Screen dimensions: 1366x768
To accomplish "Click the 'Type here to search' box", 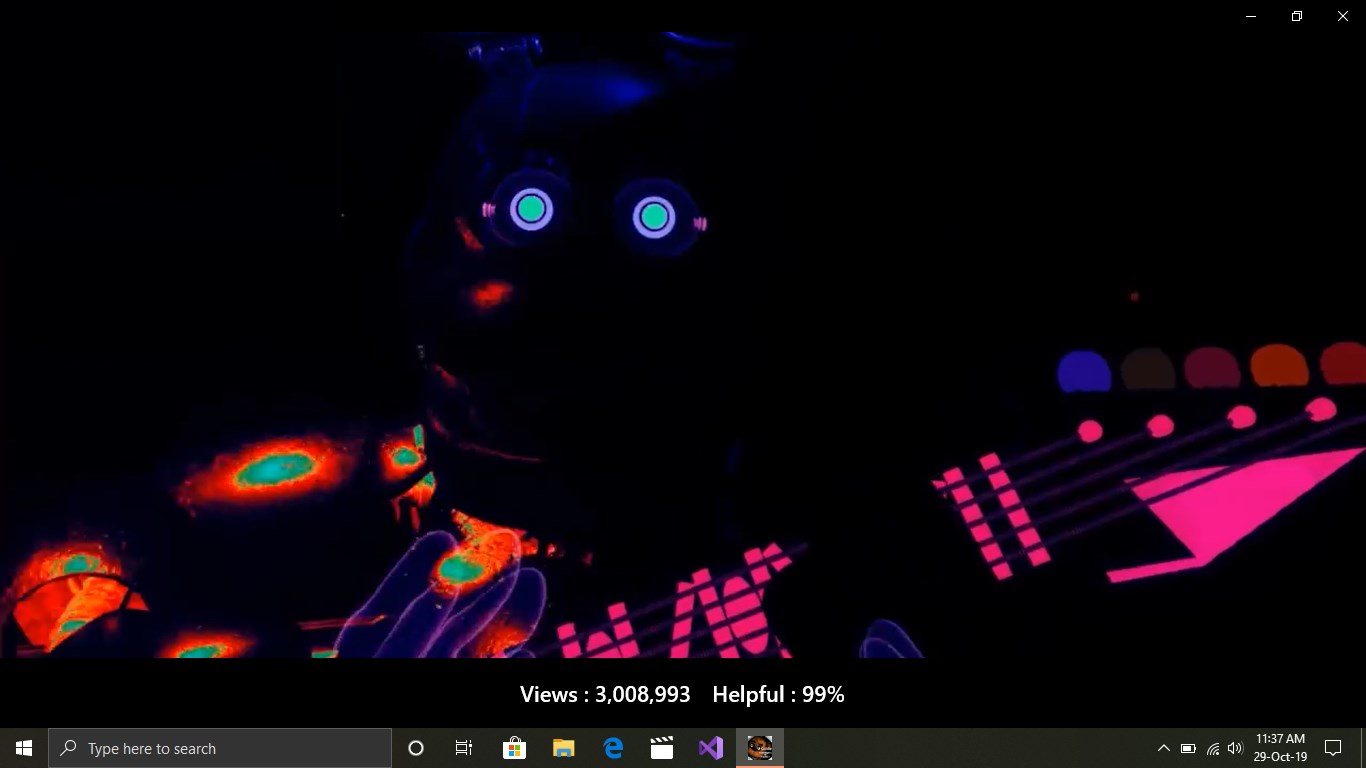I will coord(220,748).
